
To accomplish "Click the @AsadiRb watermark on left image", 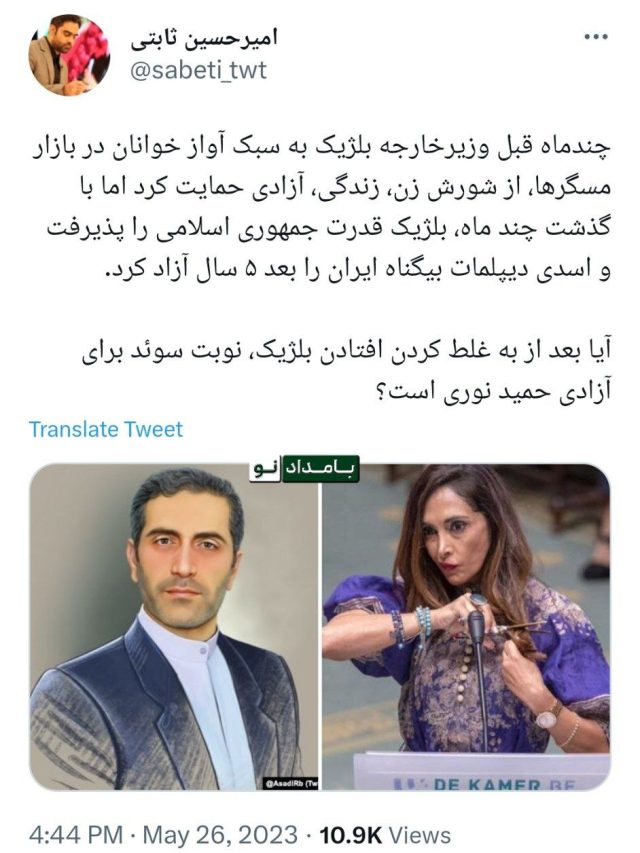I will 291,783.
